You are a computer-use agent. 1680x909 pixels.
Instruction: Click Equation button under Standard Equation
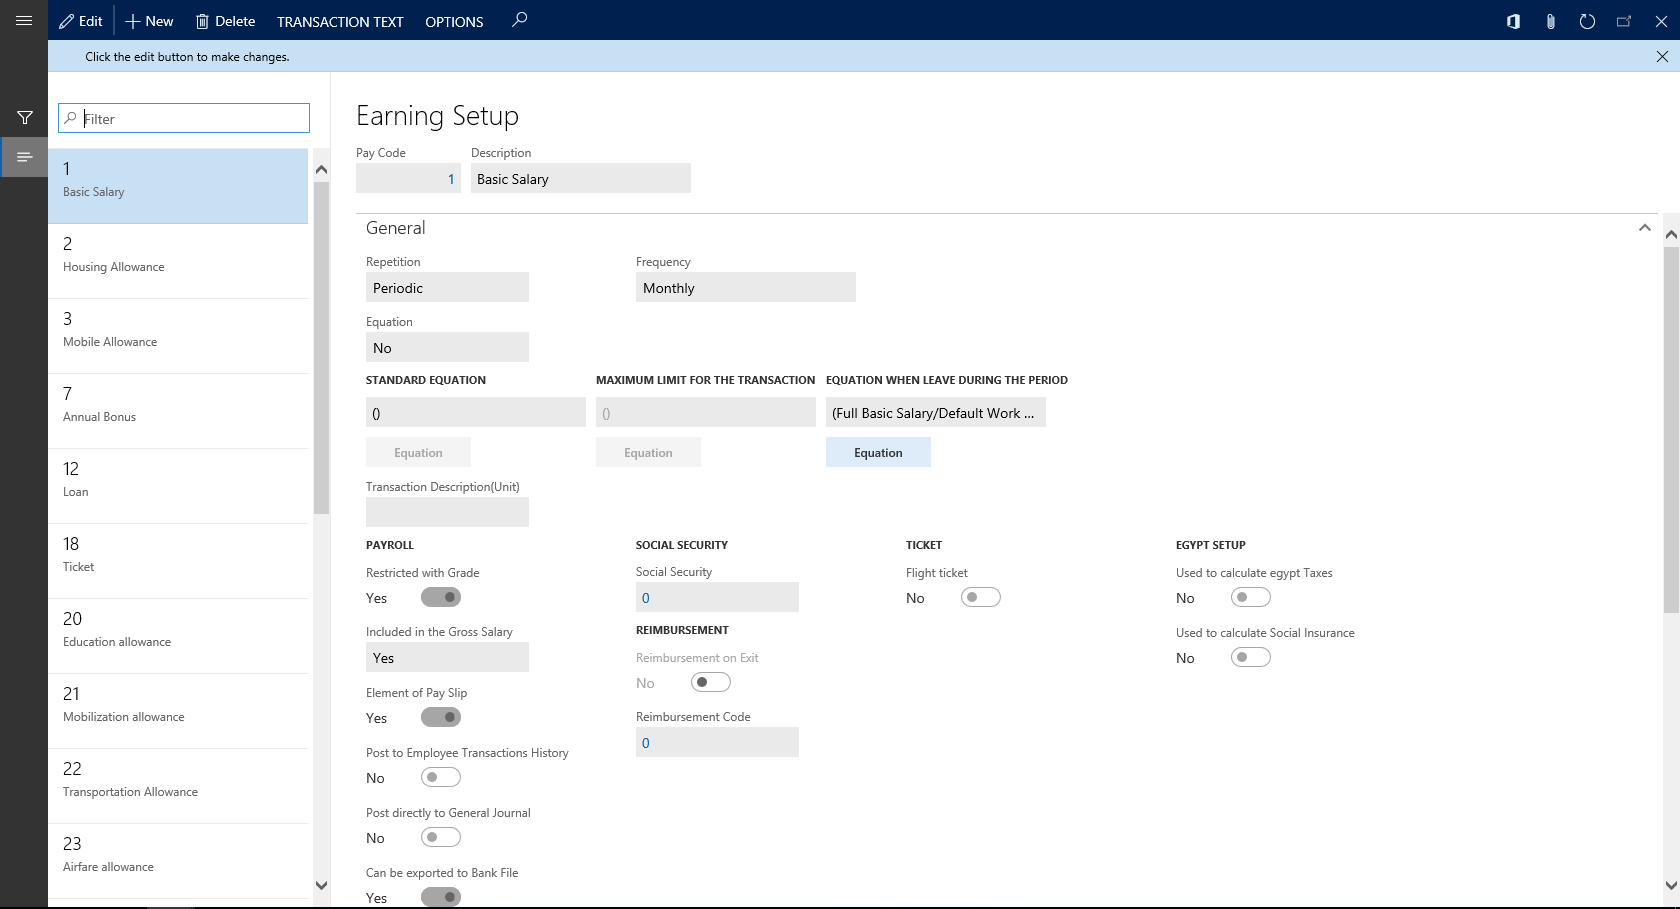(x=418, y=453)
